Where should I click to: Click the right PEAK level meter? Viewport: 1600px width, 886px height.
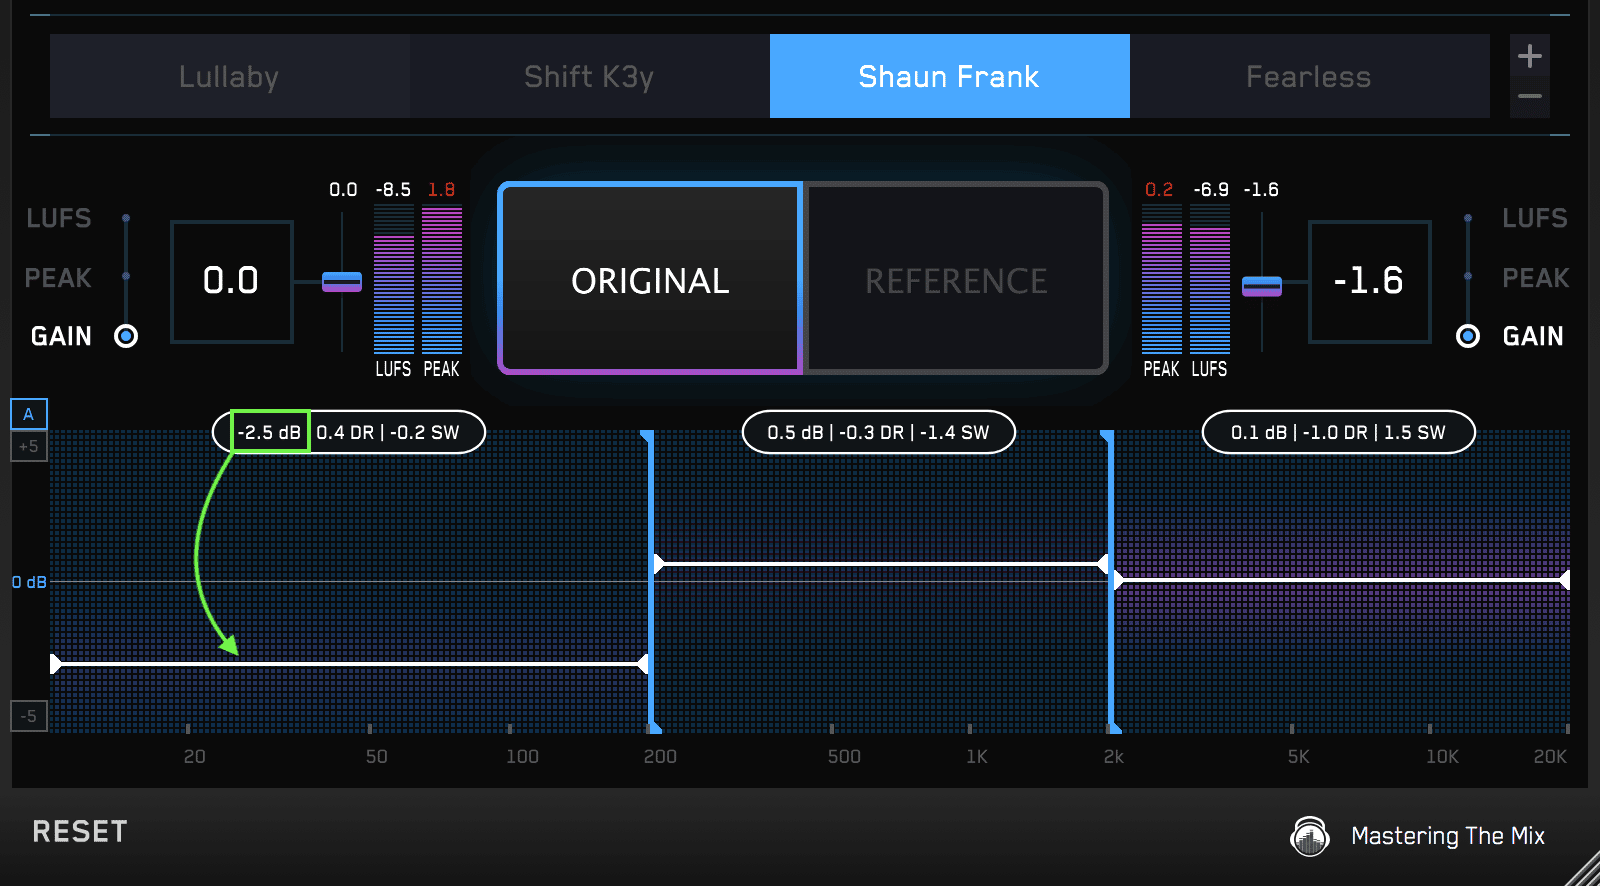pyautogui.click(x=1161, y=279)
